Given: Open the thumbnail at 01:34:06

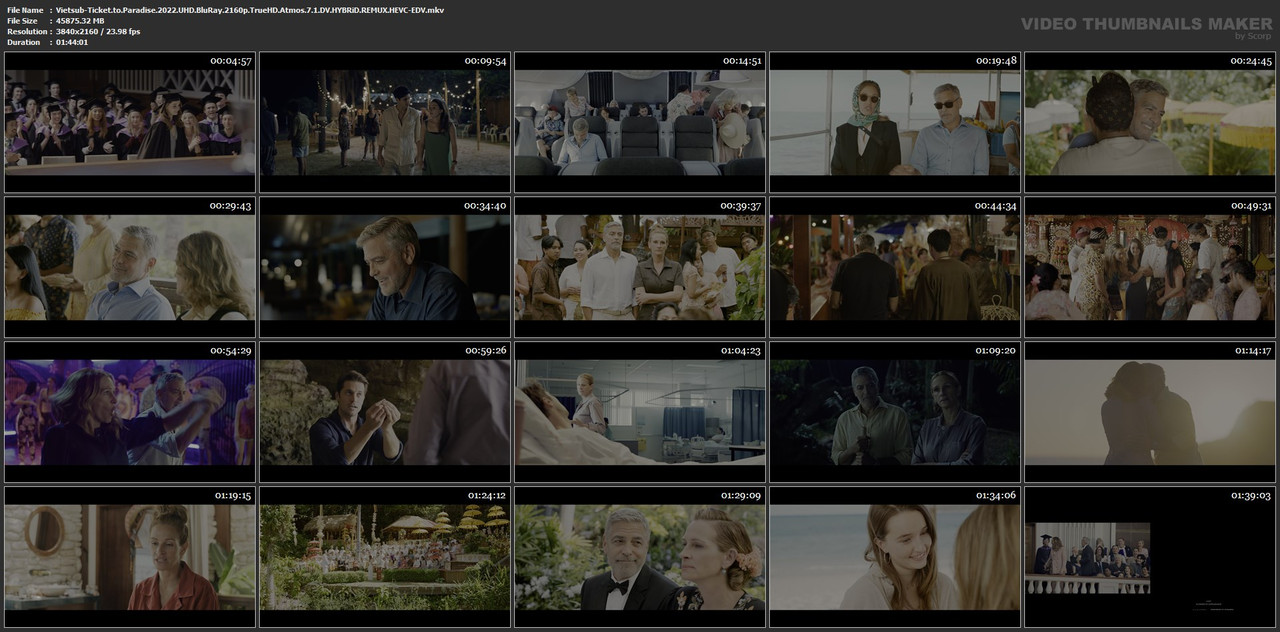Looking at the screenshot, I should coord(895,557).
